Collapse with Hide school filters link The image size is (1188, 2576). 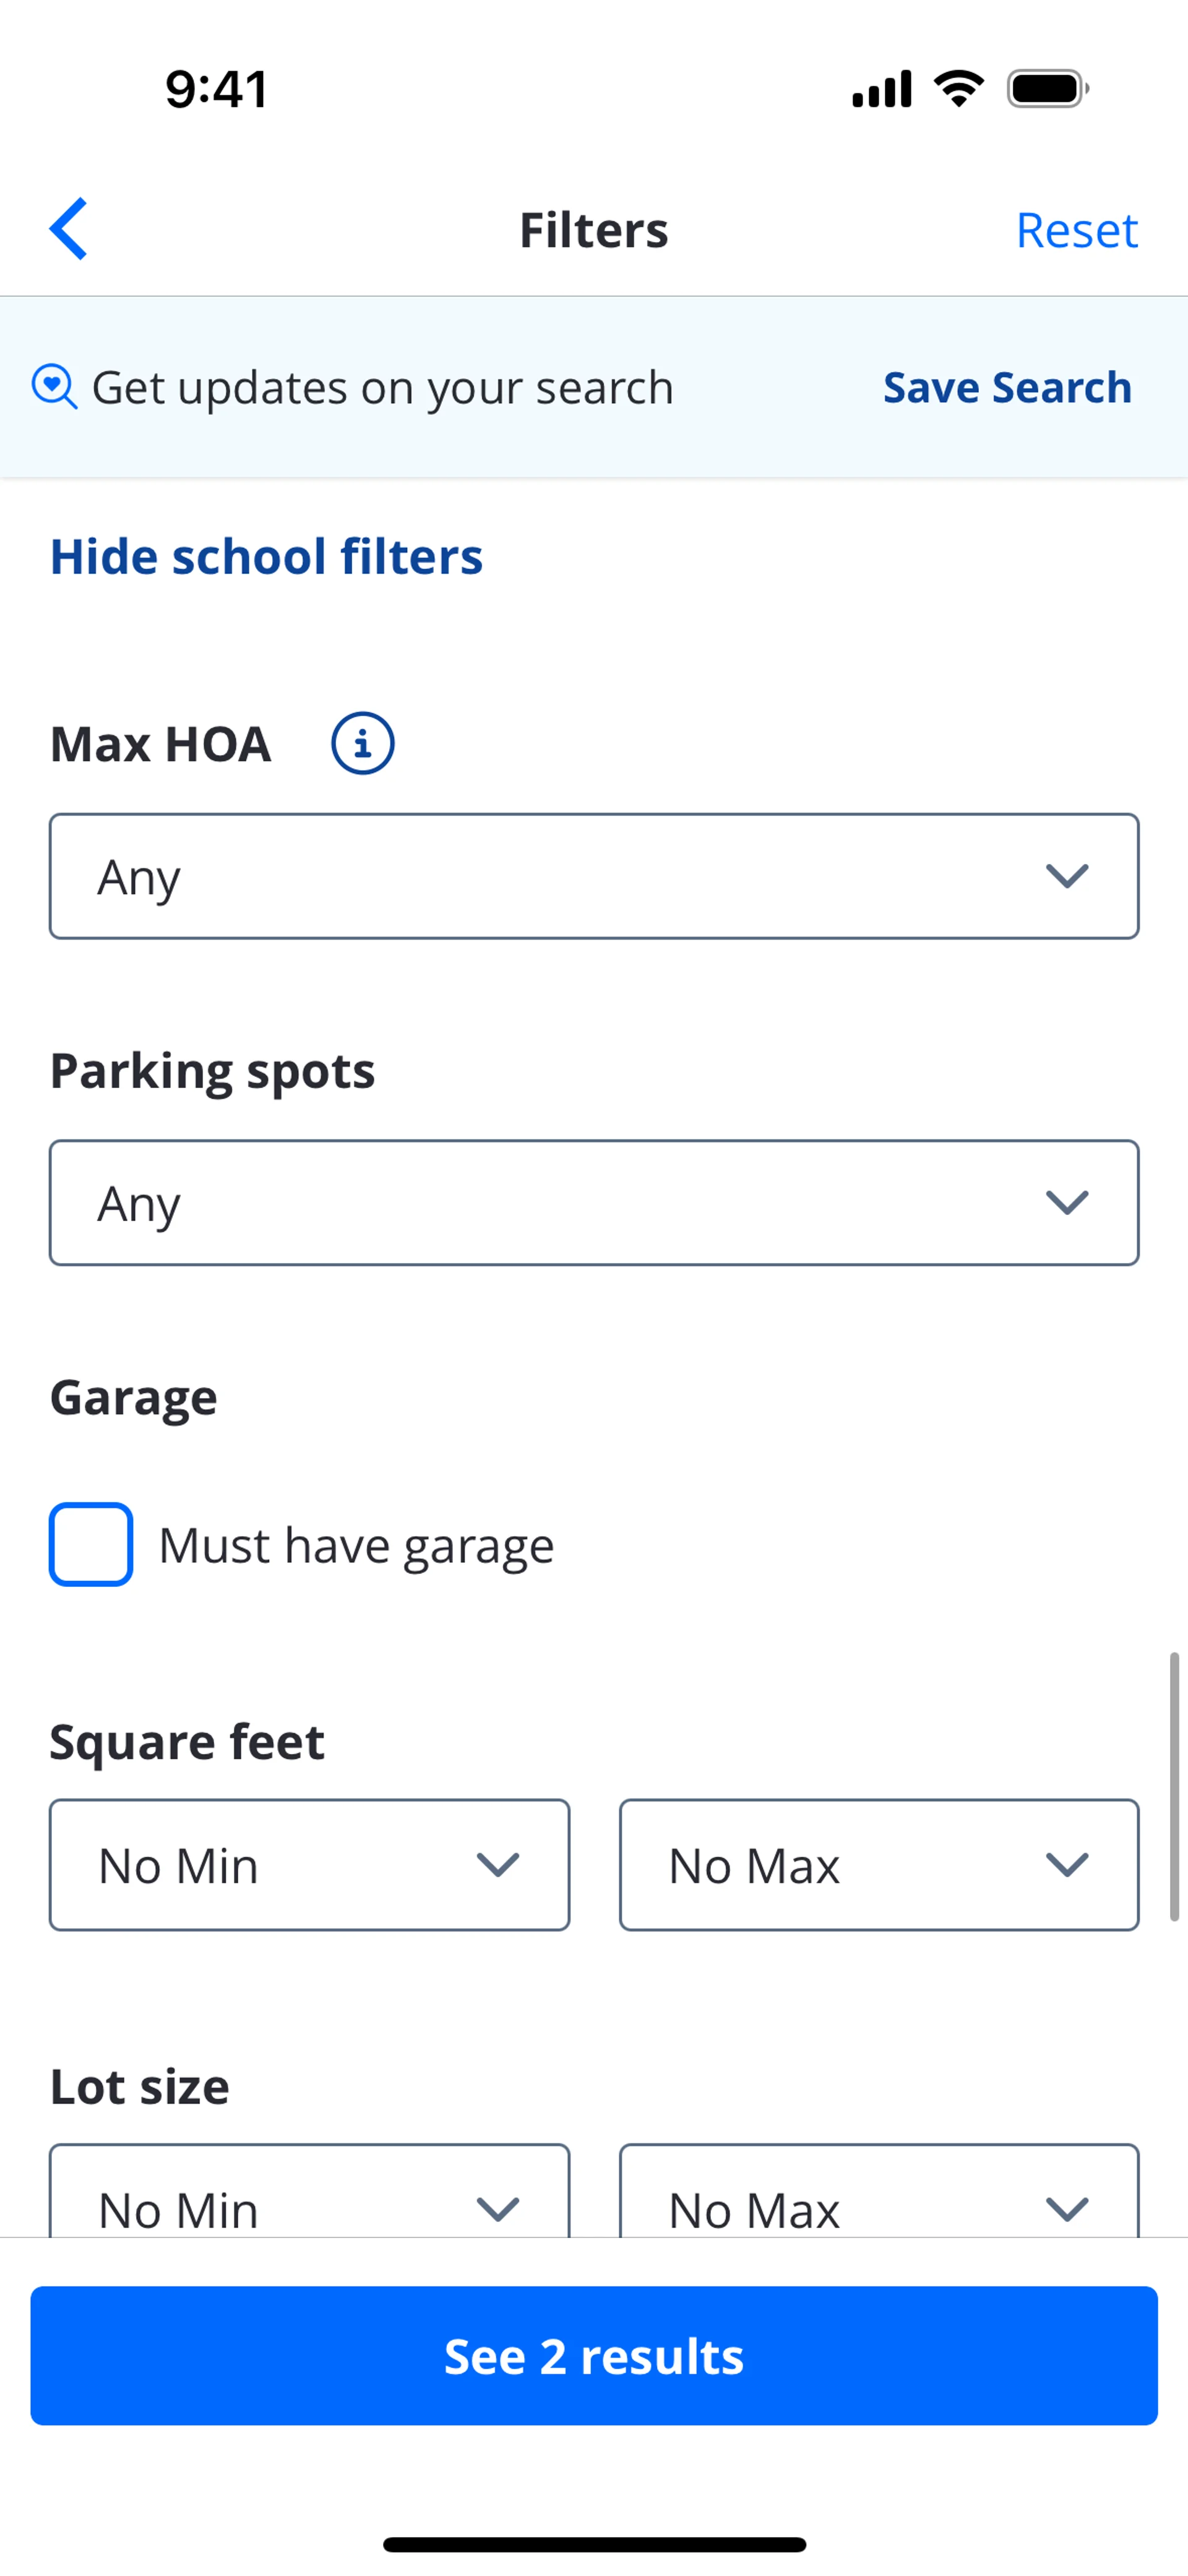266,557
